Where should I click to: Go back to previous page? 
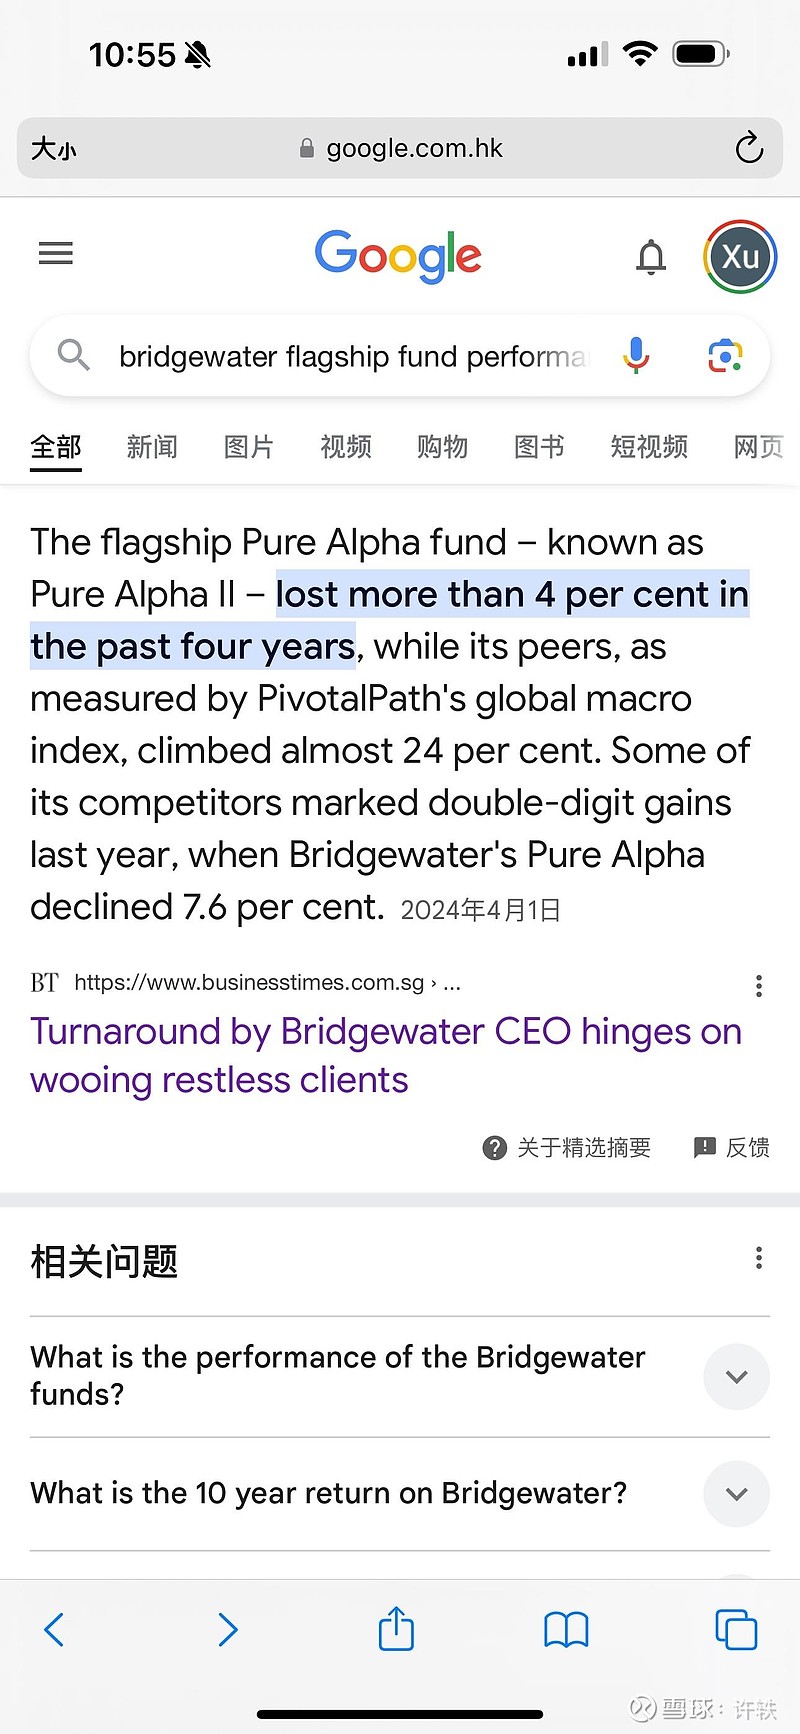(x=55, y=1630)
